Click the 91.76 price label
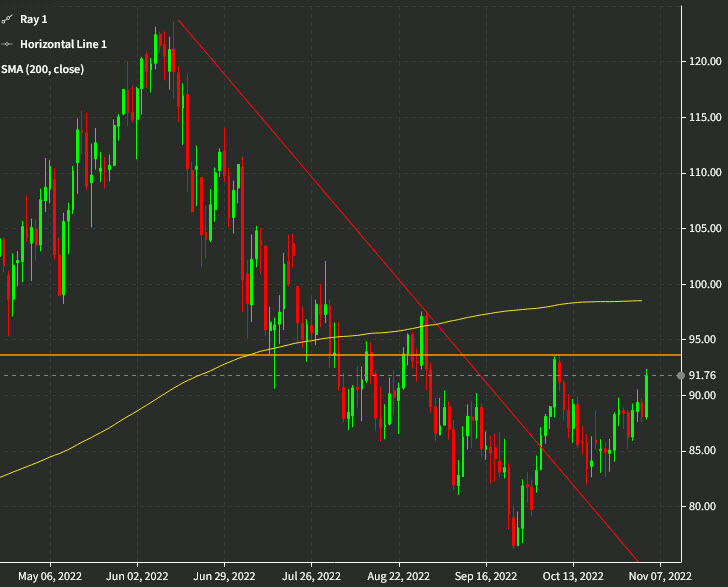 pos(702,375)
